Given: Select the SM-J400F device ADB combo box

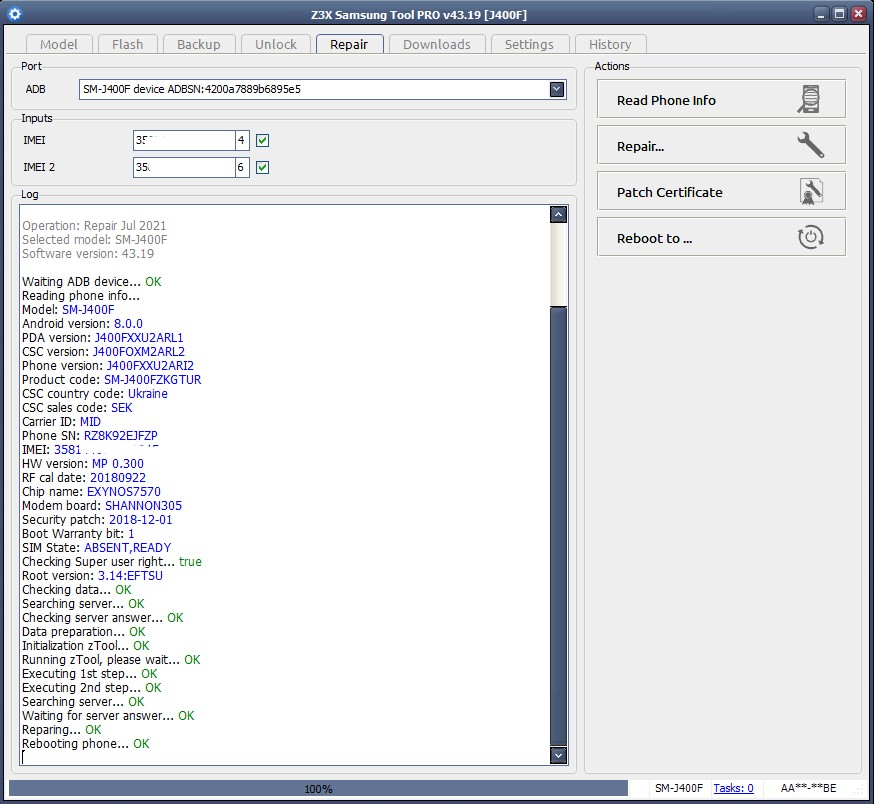Looking at the screenshot, I should [x=323, y=89].
